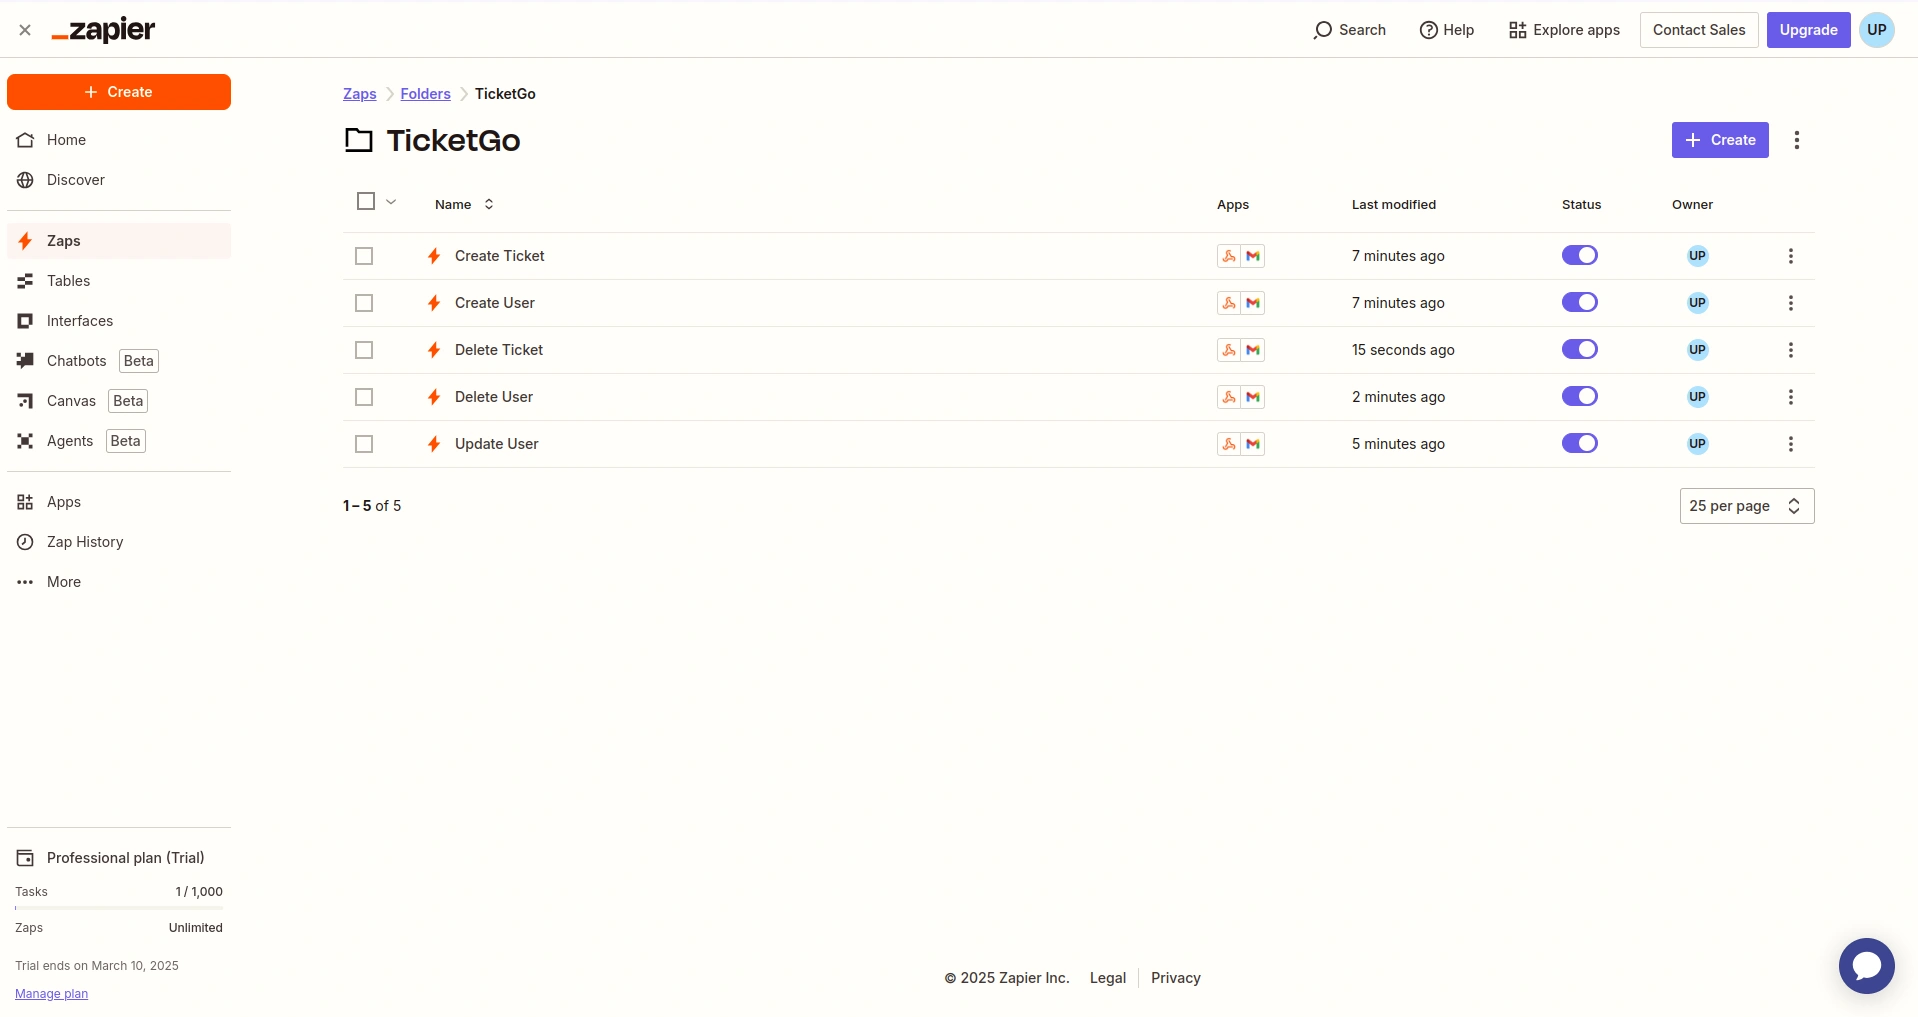This screenshot has height=1017, width=1918.
Task: Click the Tasks usage progress bar
Action: click(x=119, y=910)
